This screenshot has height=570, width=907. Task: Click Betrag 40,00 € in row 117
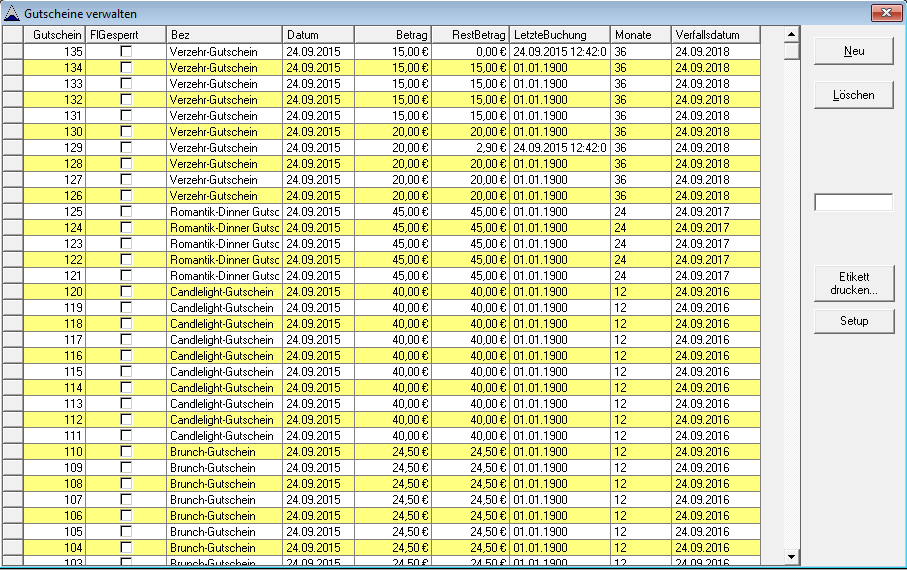pos(393,340)
